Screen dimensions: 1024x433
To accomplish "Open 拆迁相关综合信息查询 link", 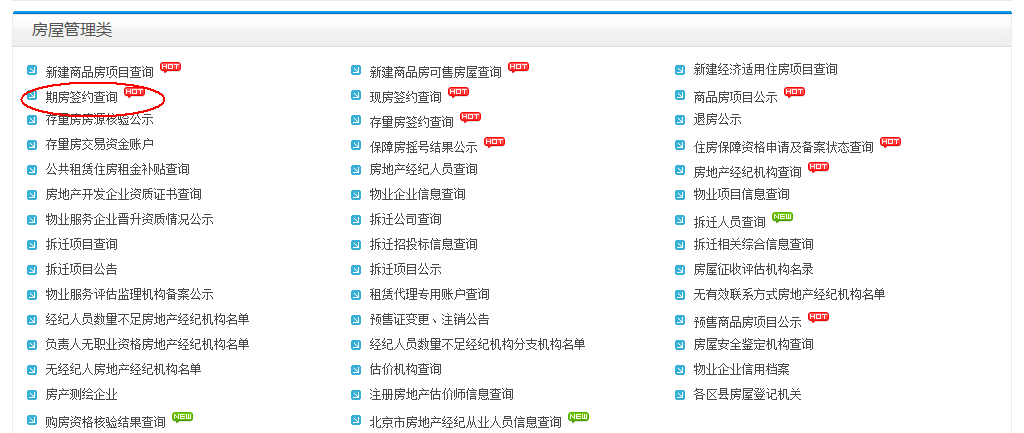I will [x=753, y=244].
